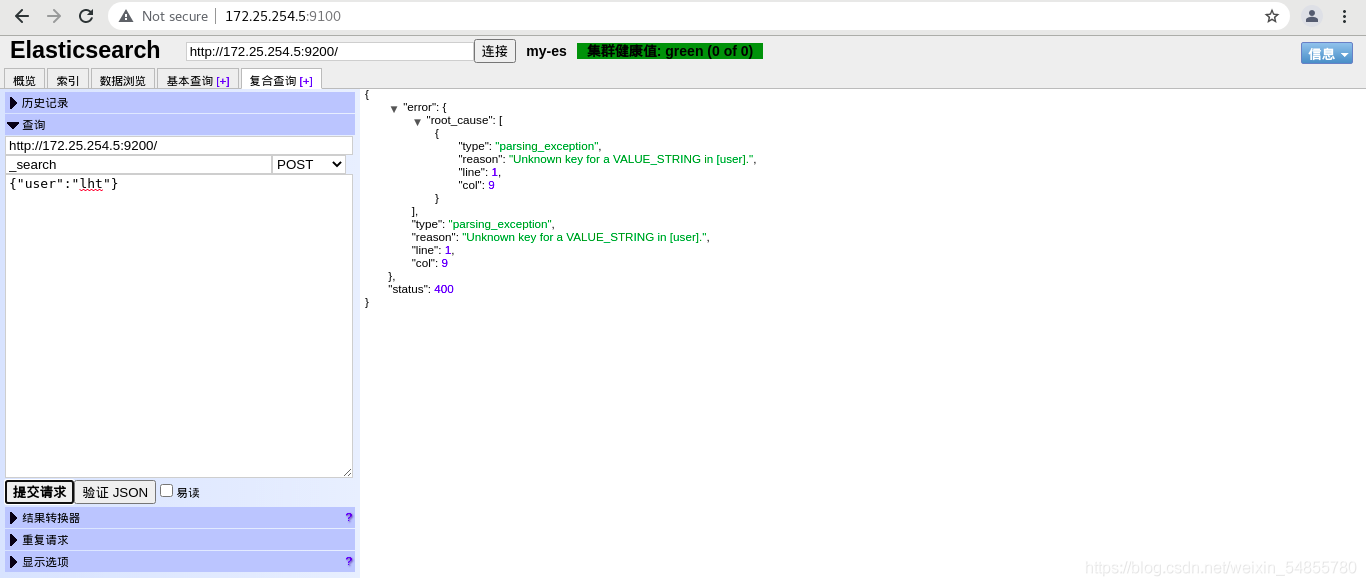This screenshot has width=1366, height=586.
Task: Focus the query base URL field
Action: [x=179, y=145]
